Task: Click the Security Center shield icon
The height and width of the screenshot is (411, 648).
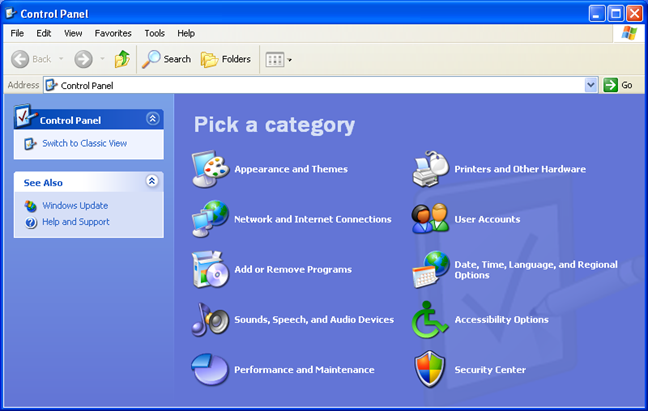Action: [431, 370]
